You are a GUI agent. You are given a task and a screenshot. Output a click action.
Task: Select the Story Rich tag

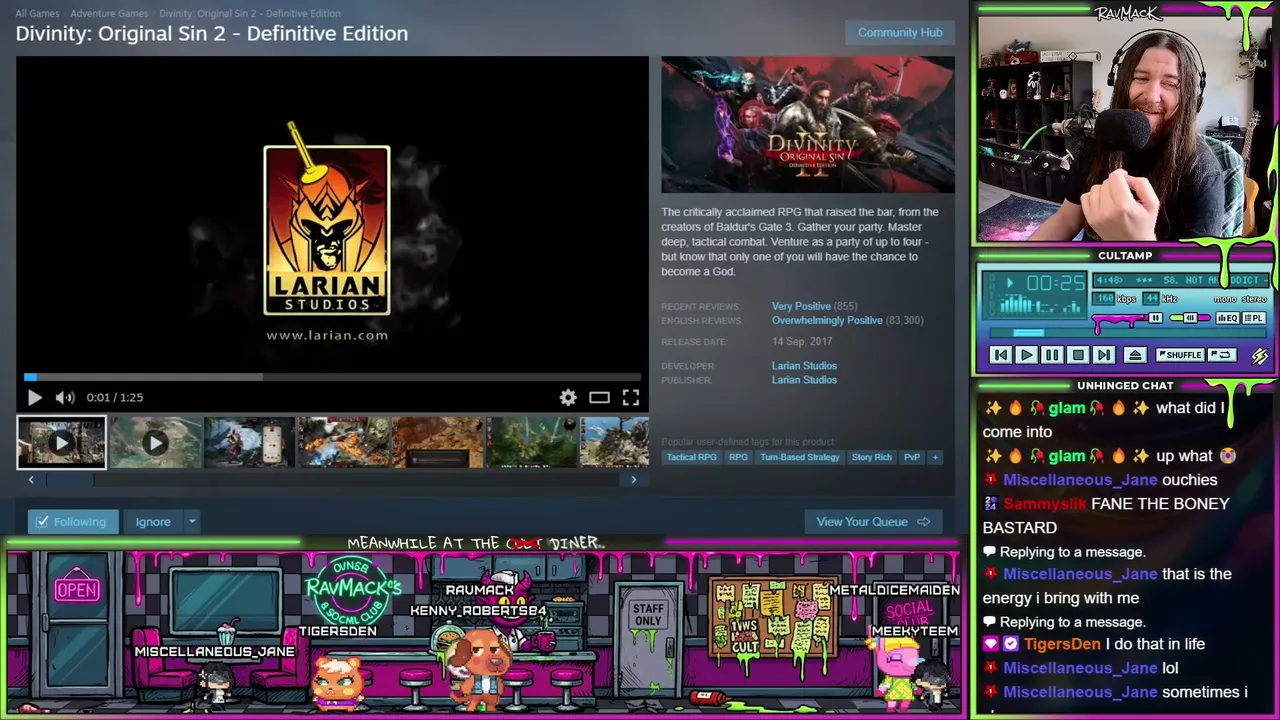[x=872, y=457]
